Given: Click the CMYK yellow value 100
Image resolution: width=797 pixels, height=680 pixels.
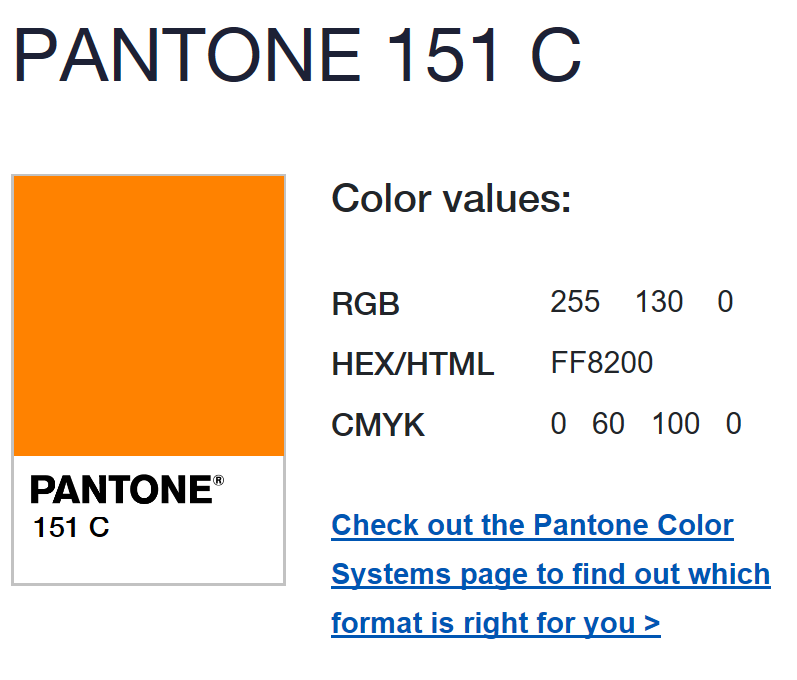Looking at the screenshot, I should (676, 424).
